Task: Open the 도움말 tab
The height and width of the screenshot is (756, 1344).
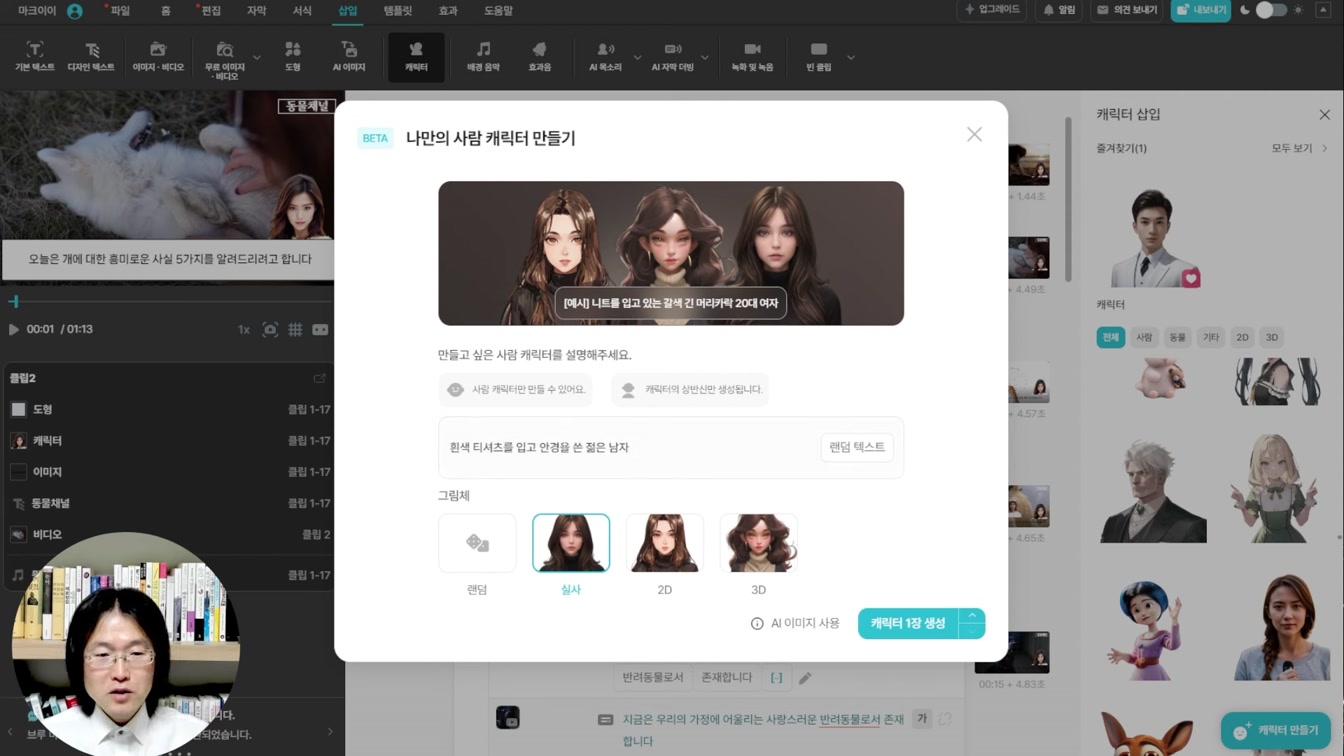Action: click(498, 10)
